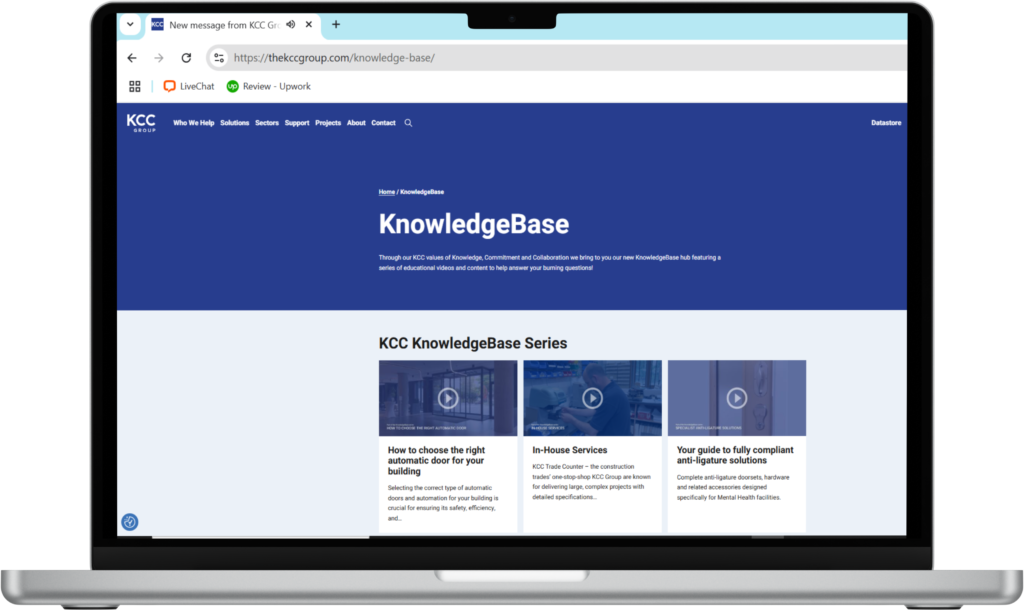Open the About menu

click(356, 123)
